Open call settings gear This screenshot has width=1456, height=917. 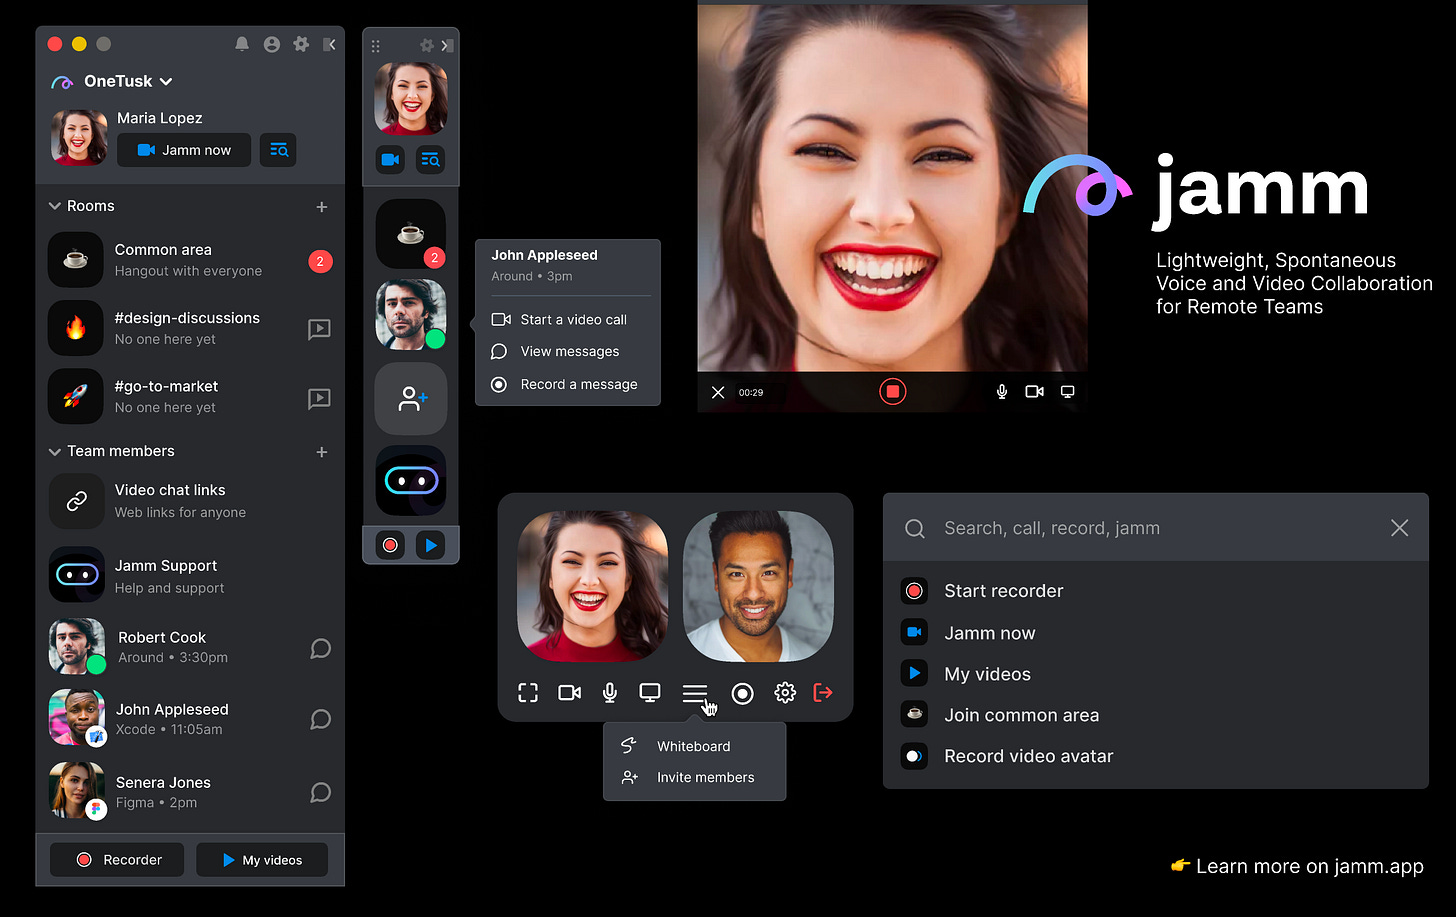click(785, 693)
